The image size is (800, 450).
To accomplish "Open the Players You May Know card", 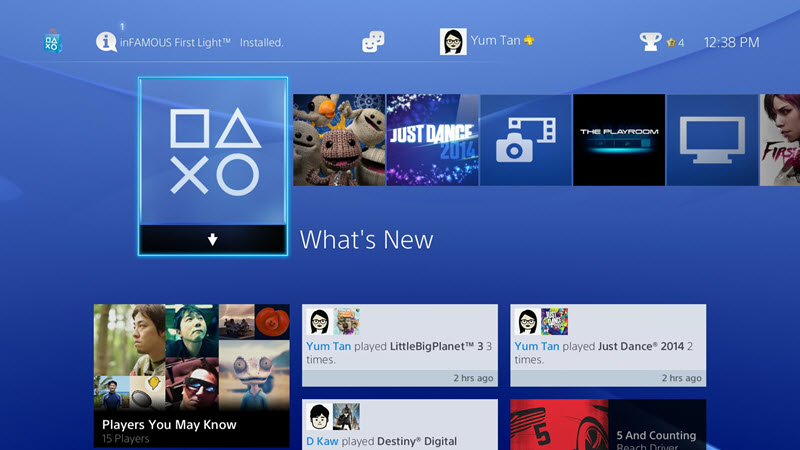I will pos(191,375).
